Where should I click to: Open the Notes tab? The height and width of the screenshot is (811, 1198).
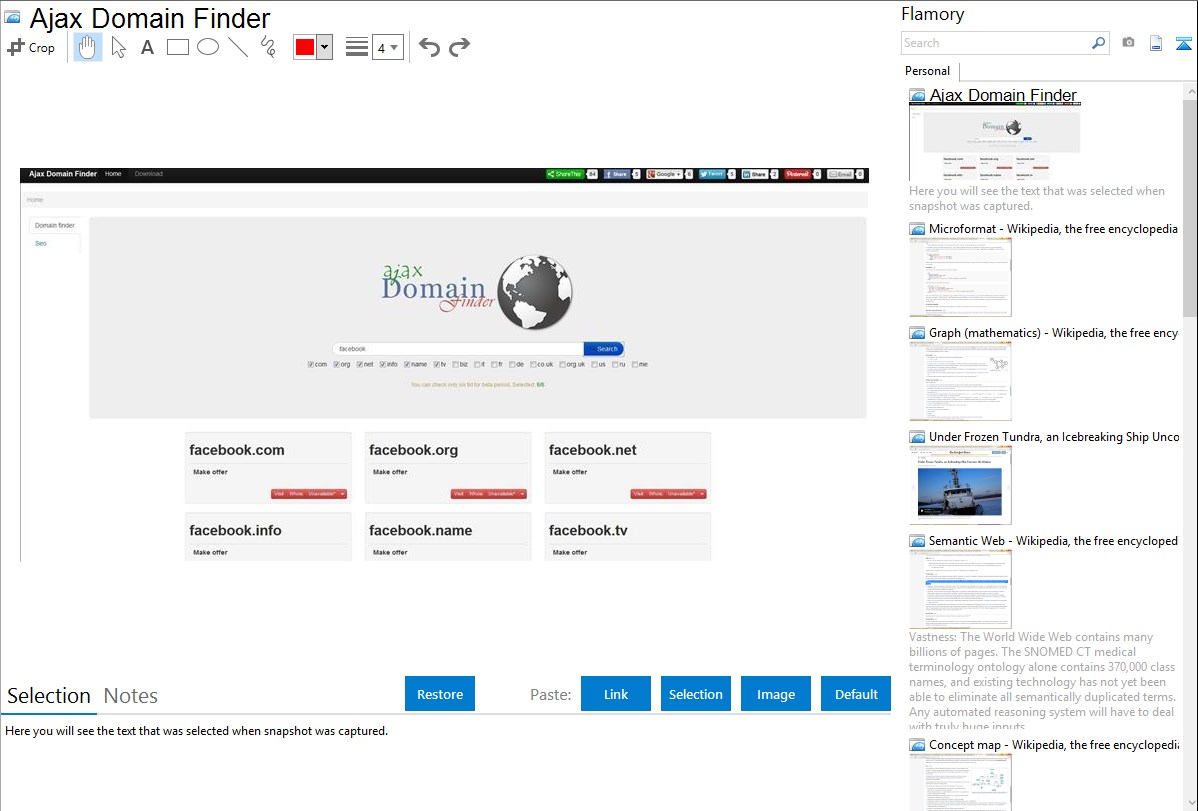pos(131,696)
